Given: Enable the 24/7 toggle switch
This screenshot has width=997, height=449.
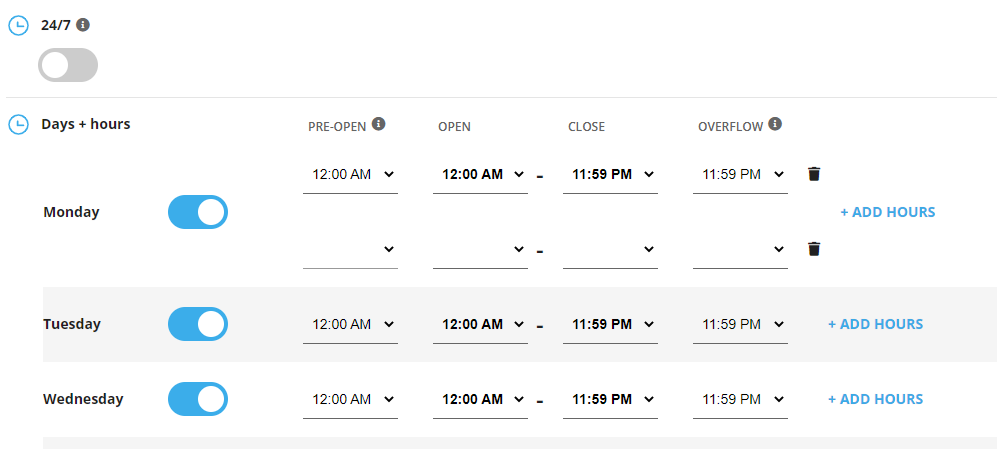Looking at the screenshot, I should pos(68,66).
